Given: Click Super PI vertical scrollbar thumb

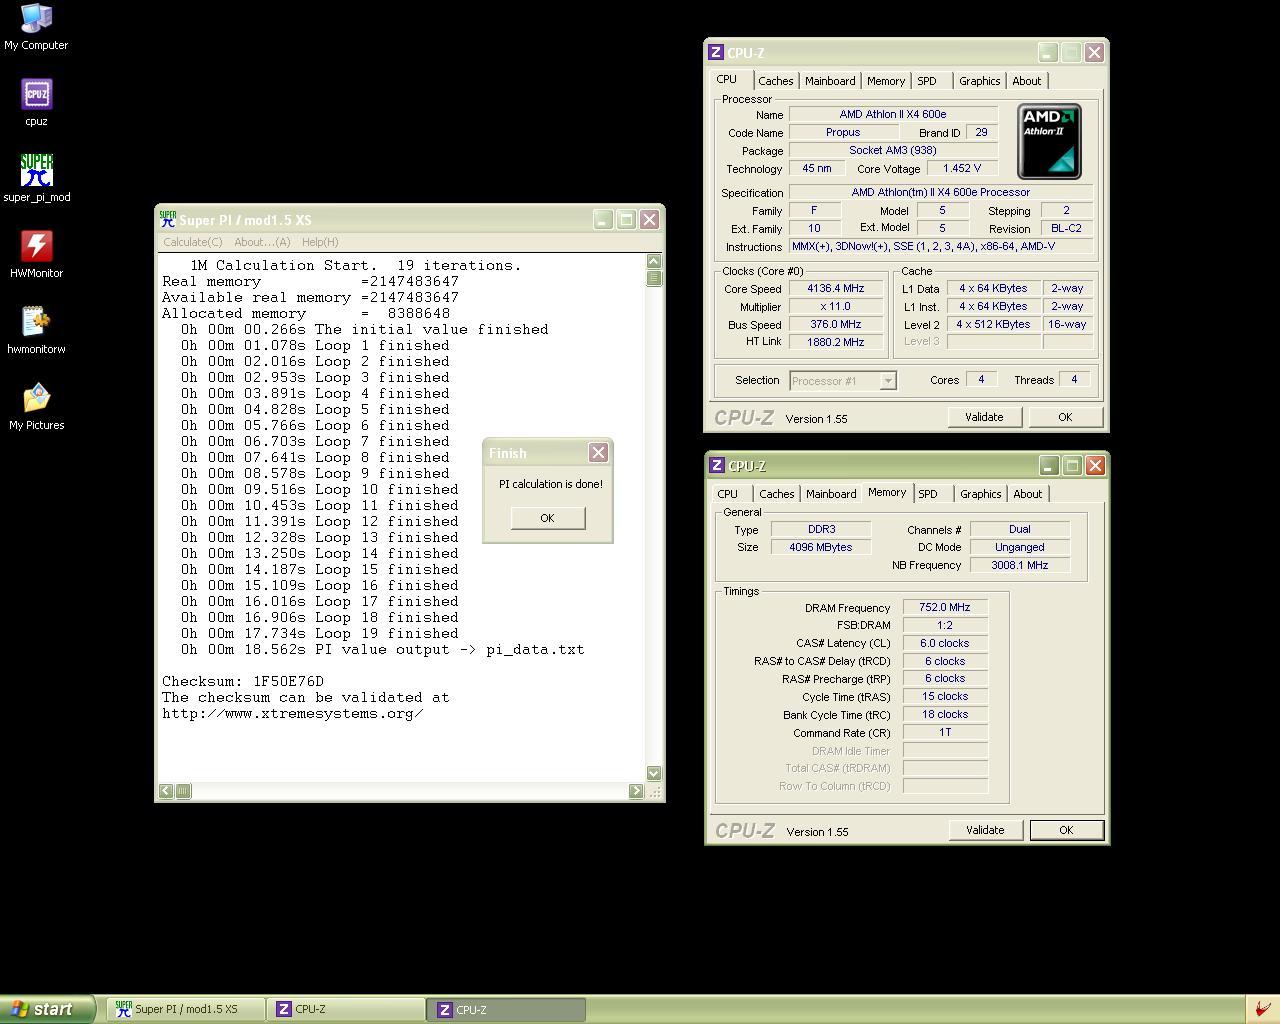Looking at the screenshot, I should click(654, 278).
